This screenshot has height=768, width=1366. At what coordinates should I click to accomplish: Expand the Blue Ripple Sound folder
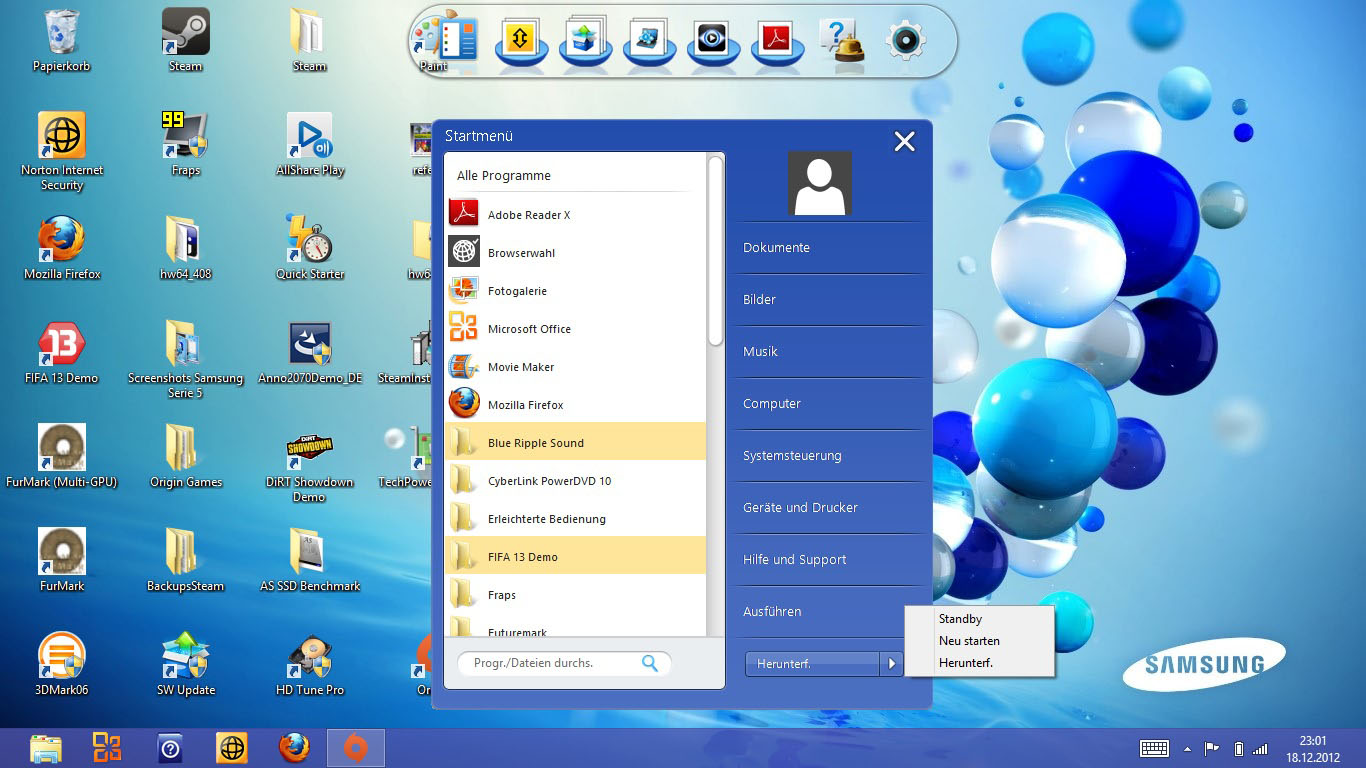coord(535,443)
